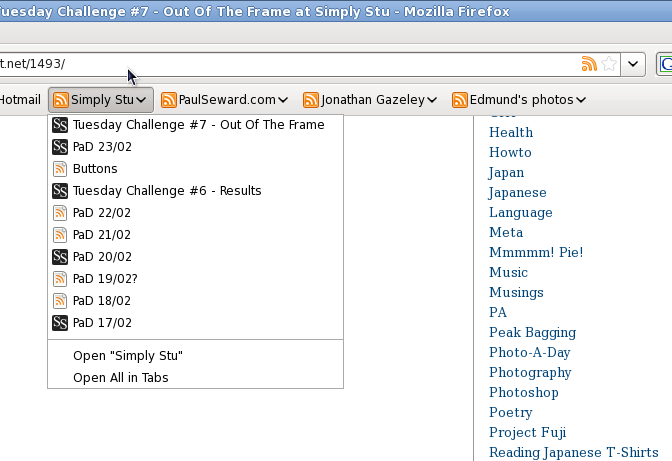Click the icon next to PaD 19/02?
The width and height of the screenshot is (672, 461).
60,279
